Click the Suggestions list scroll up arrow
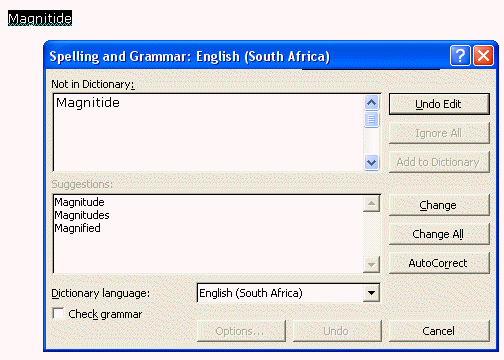The width and height of the screenshot is (504, 360). (371, 203)
